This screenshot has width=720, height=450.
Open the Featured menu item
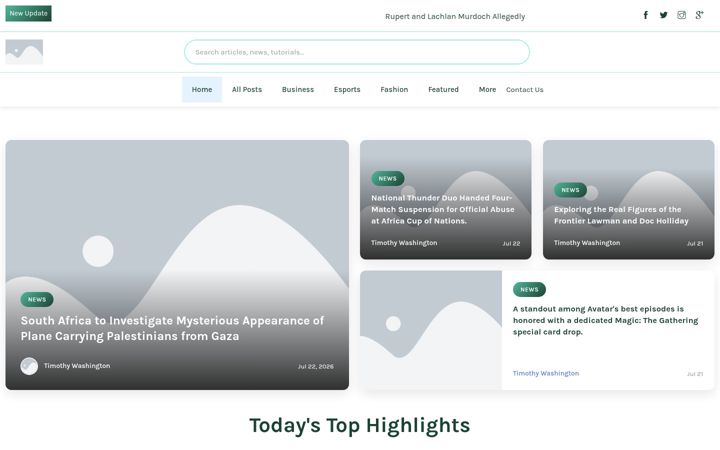click(443, 90)
